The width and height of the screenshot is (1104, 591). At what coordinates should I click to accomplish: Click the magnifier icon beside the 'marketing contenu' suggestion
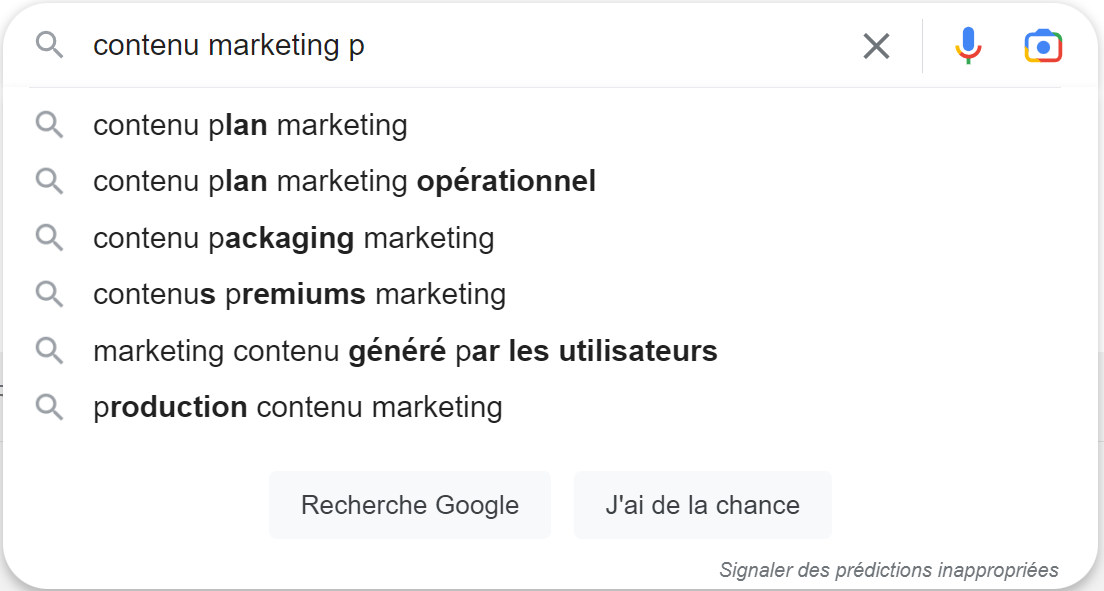[x=48, y=351]
